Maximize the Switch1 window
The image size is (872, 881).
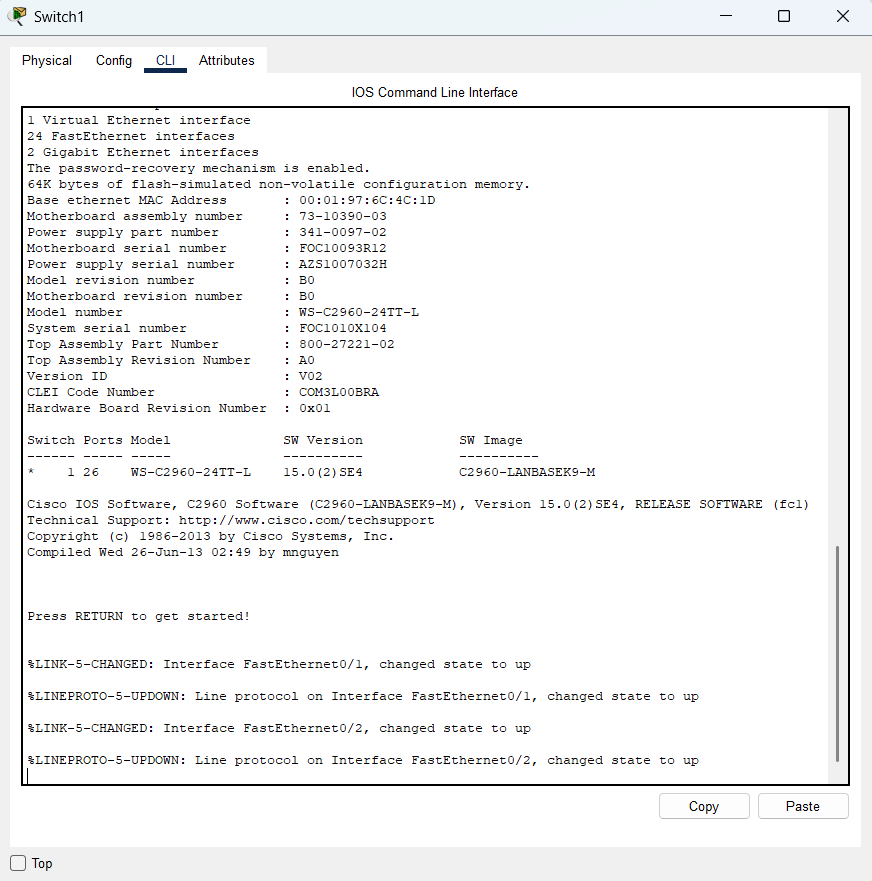click(784, 16)
